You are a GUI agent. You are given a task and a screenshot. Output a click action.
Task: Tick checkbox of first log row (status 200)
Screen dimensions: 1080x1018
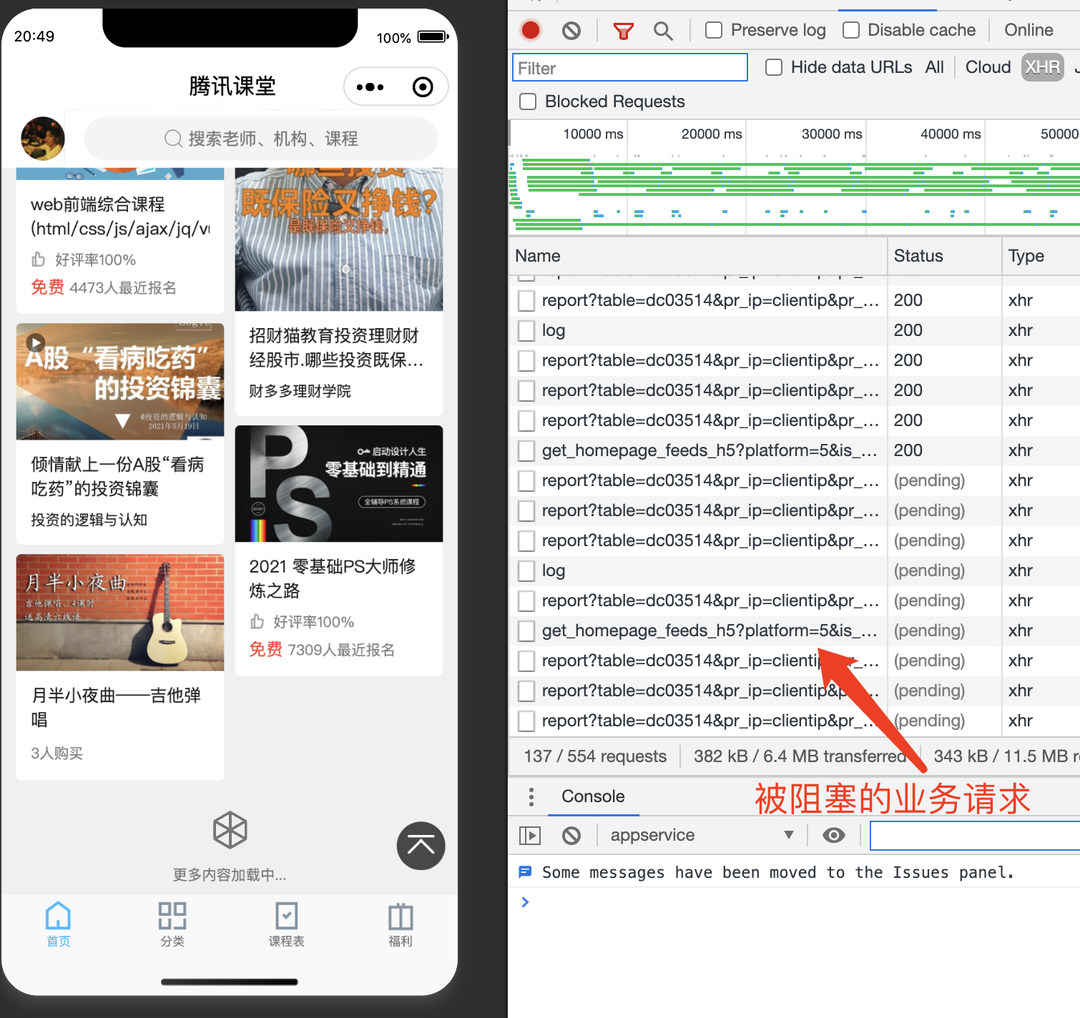pos(526,331)
